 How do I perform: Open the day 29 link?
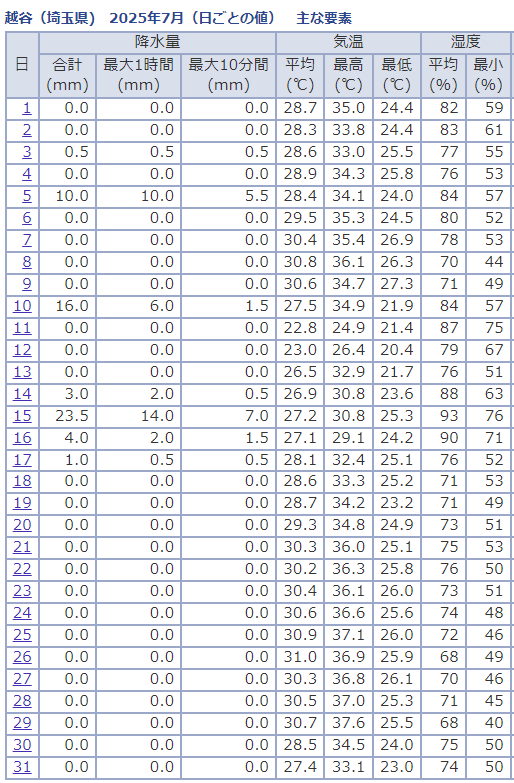22,723
